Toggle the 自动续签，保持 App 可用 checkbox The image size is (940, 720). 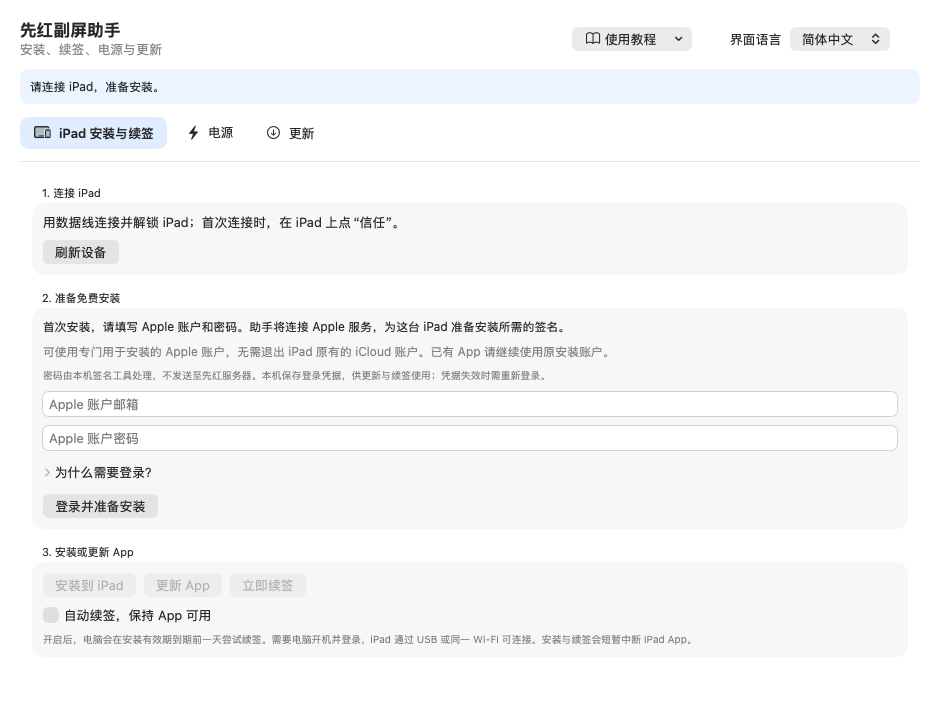(x=51, y=615)
